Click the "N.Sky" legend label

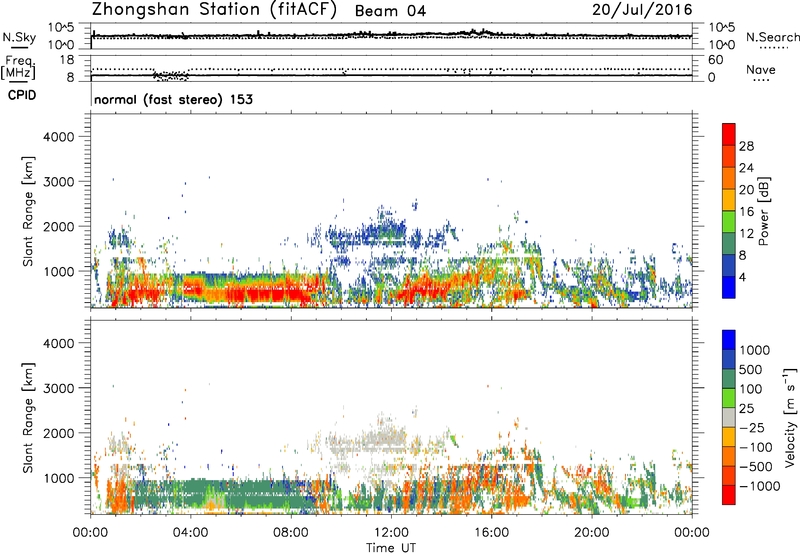coord(19,37)
